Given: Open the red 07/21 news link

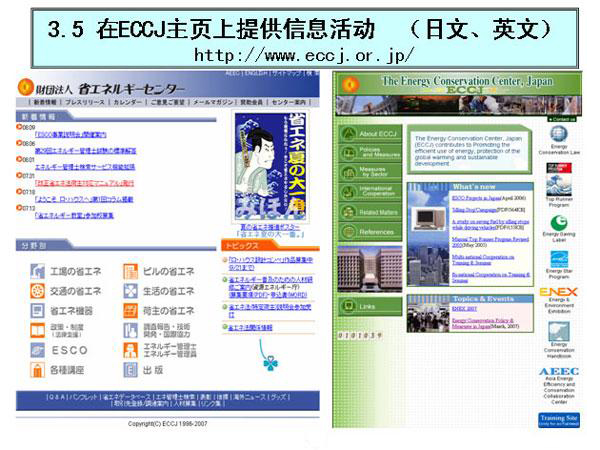Looking at the screenshot, I should [84, 183].
